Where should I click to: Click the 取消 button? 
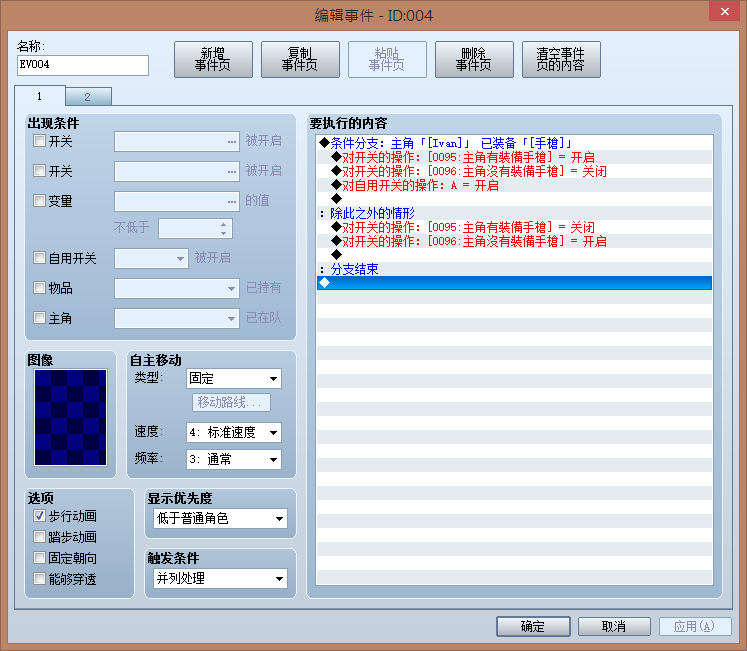tap(614, 626)
